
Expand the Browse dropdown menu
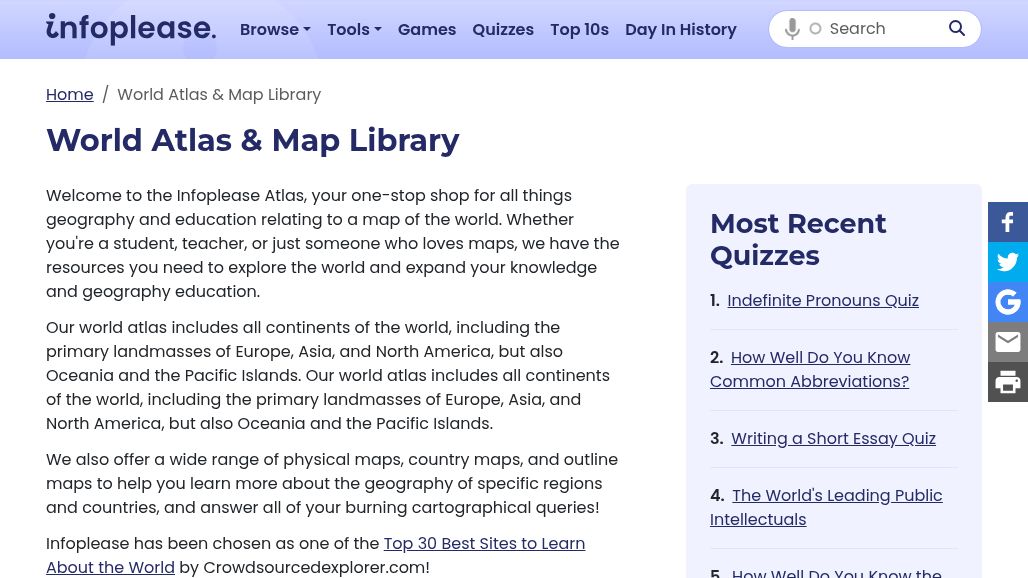click(275, 29)
